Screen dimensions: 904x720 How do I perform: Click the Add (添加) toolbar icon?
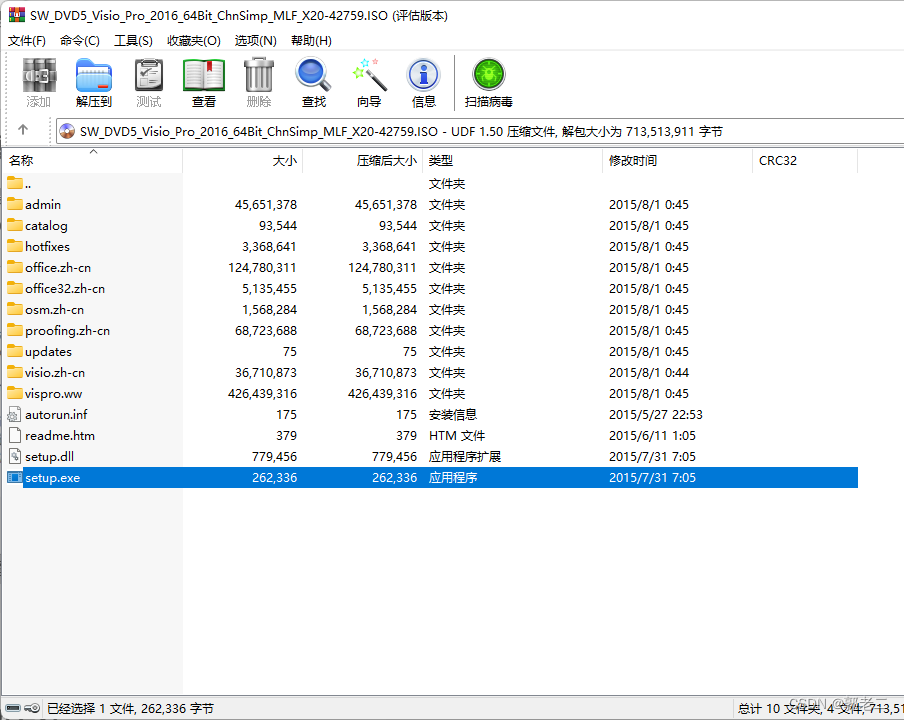click(39, 76)
